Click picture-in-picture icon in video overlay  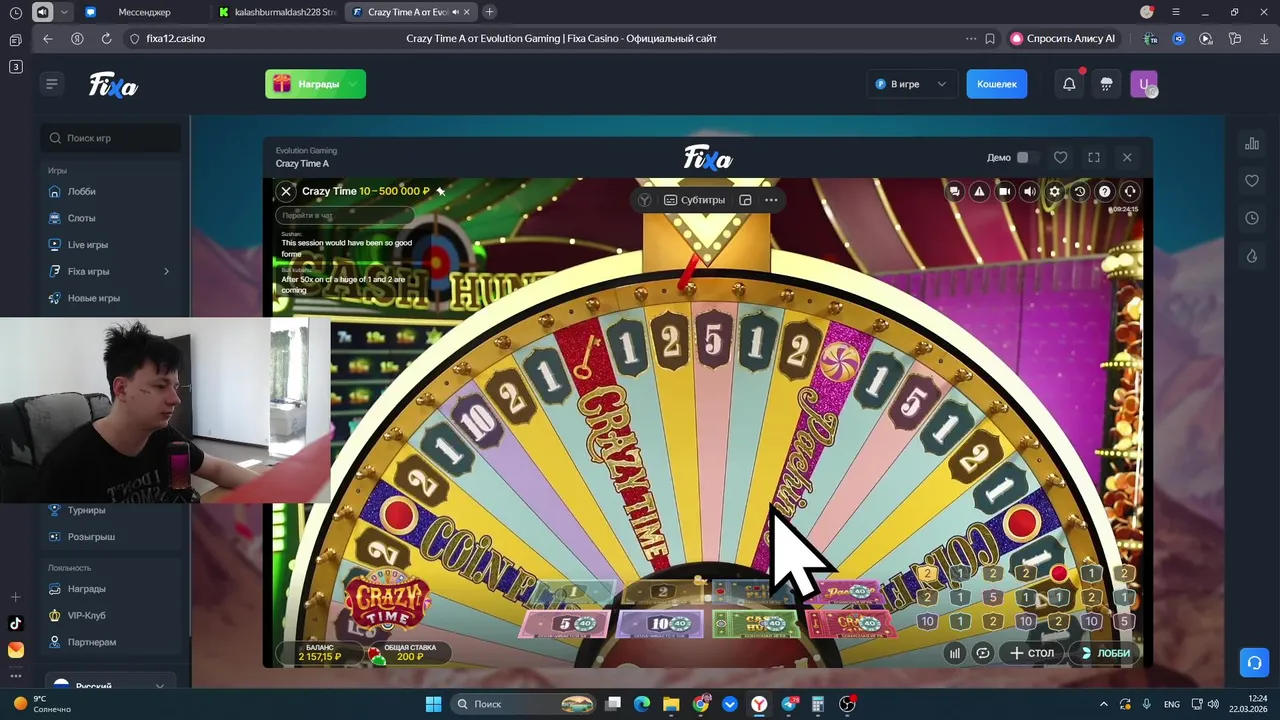coord(745,200)
